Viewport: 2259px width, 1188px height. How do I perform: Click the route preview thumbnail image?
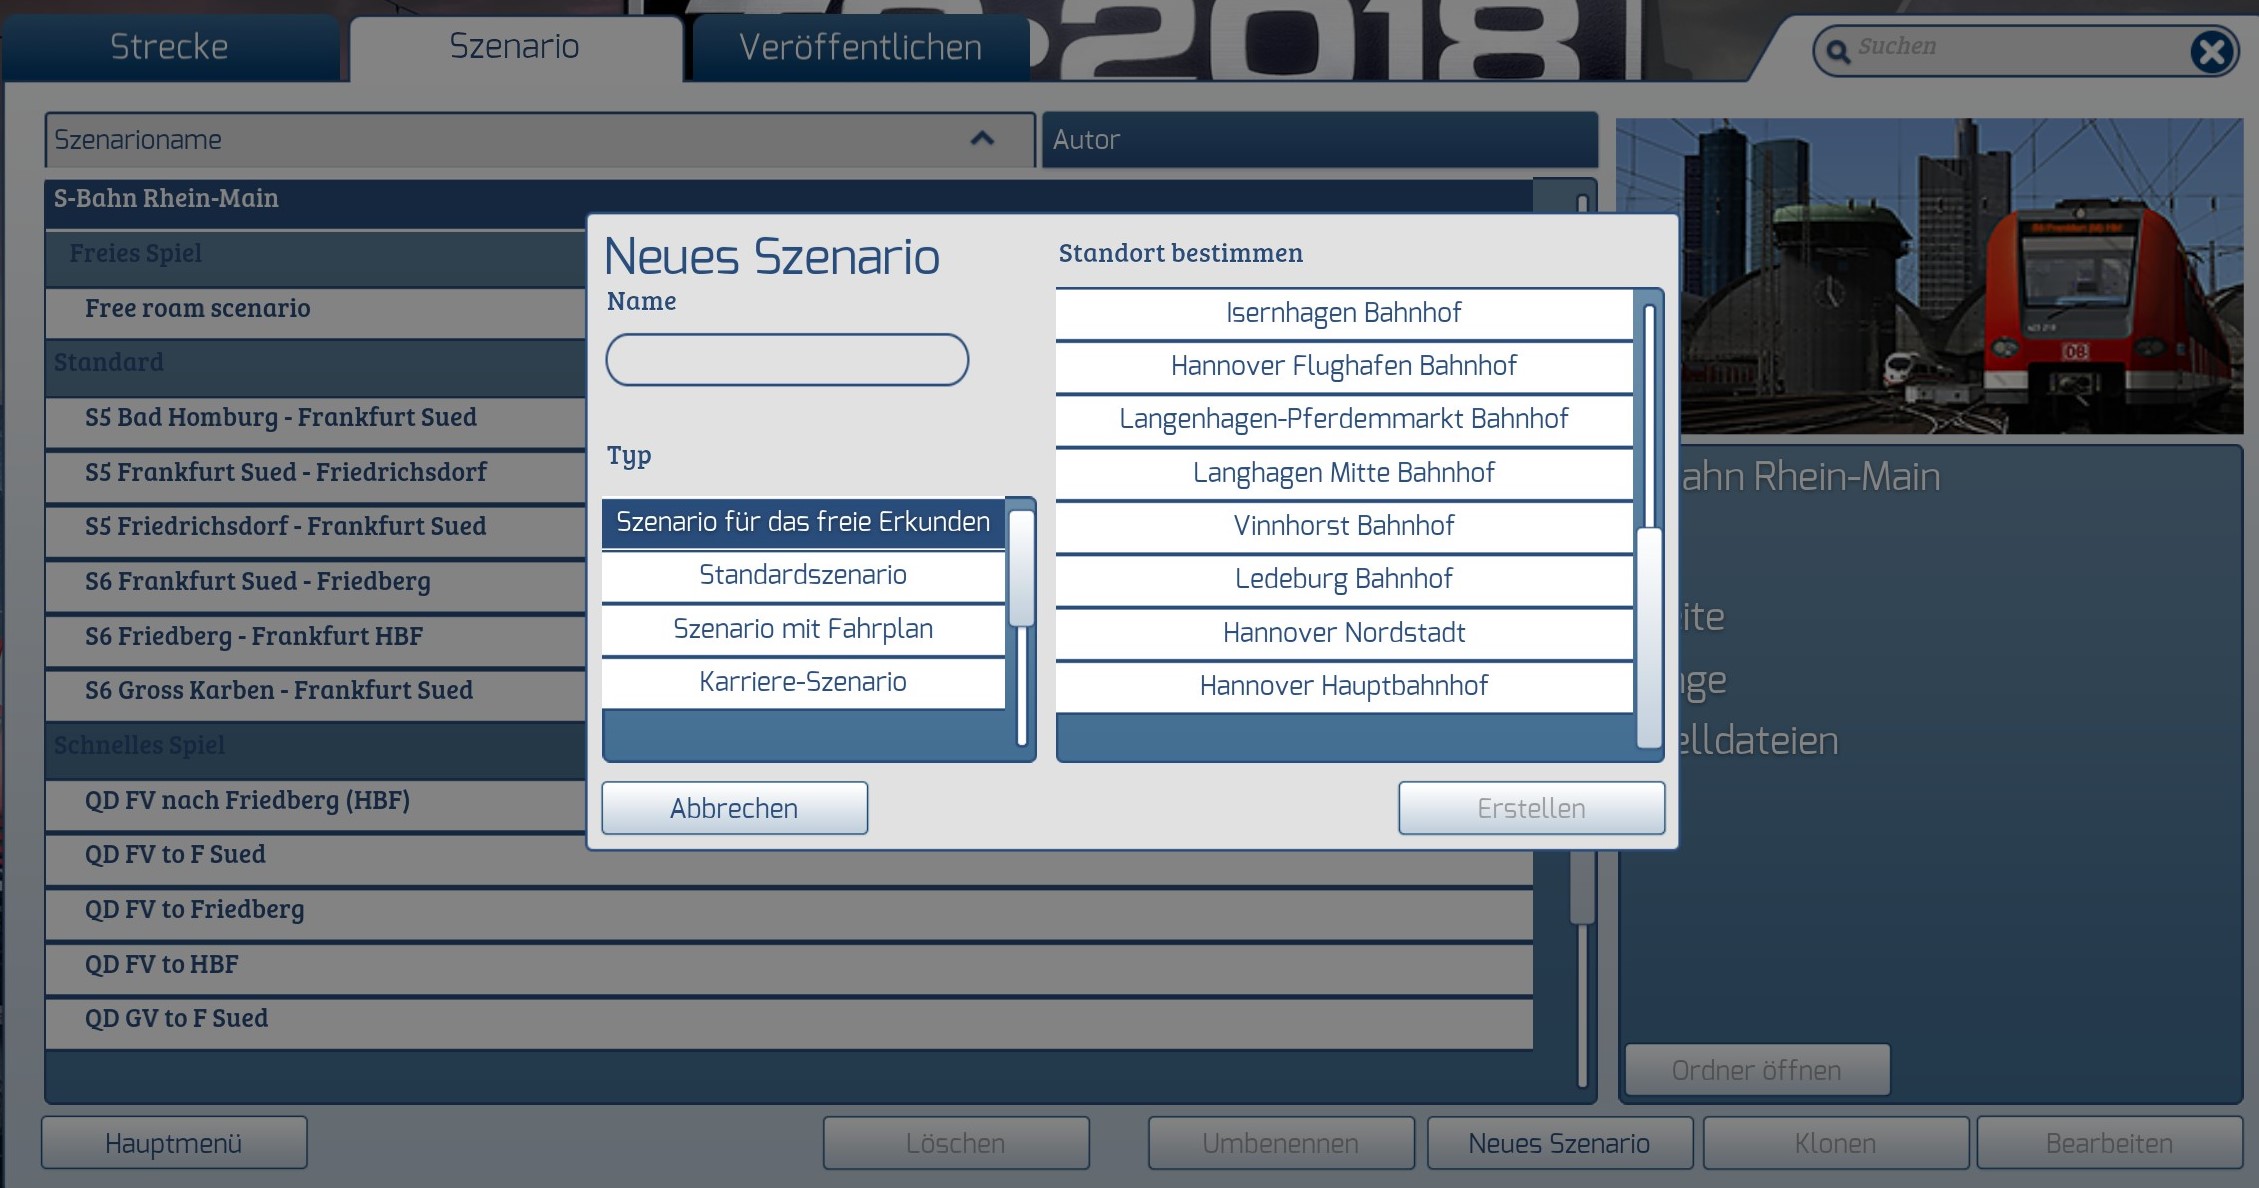[x=1960, y=275]
